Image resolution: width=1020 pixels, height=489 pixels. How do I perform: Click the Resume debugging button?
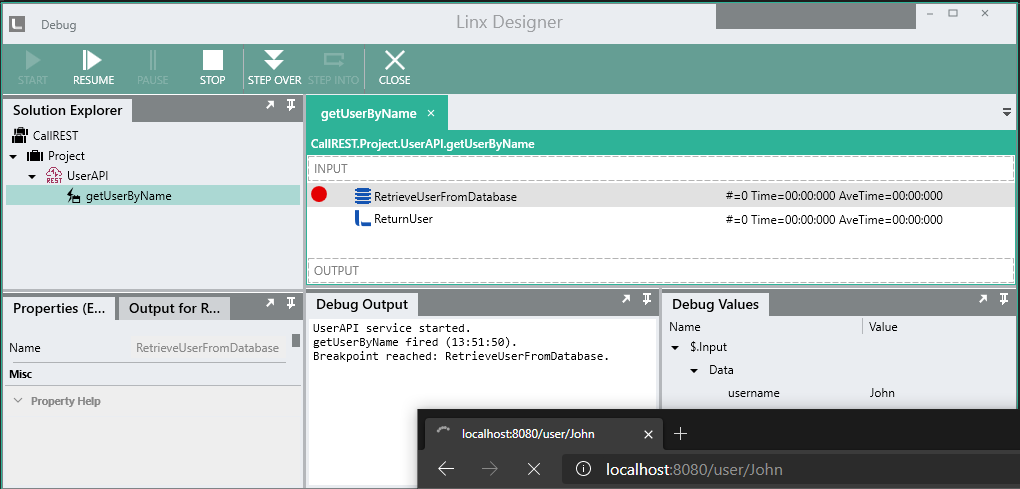93,68
